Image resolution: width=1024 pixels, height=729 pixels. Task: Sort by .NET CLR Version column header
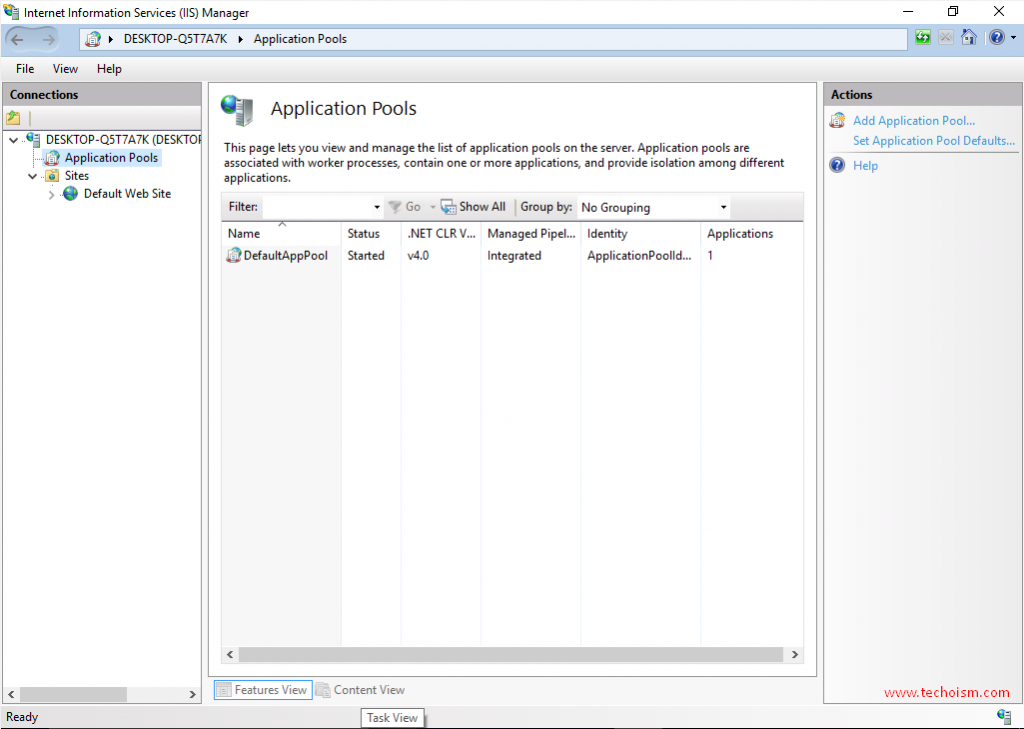[x=441, y=233]
